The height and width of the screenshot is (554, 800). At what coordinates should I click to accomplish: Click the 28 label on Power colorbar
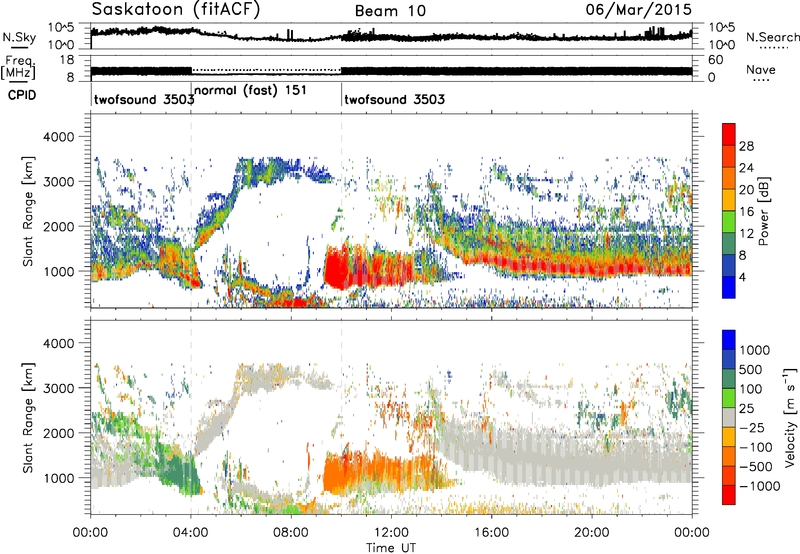pos(746,146)
